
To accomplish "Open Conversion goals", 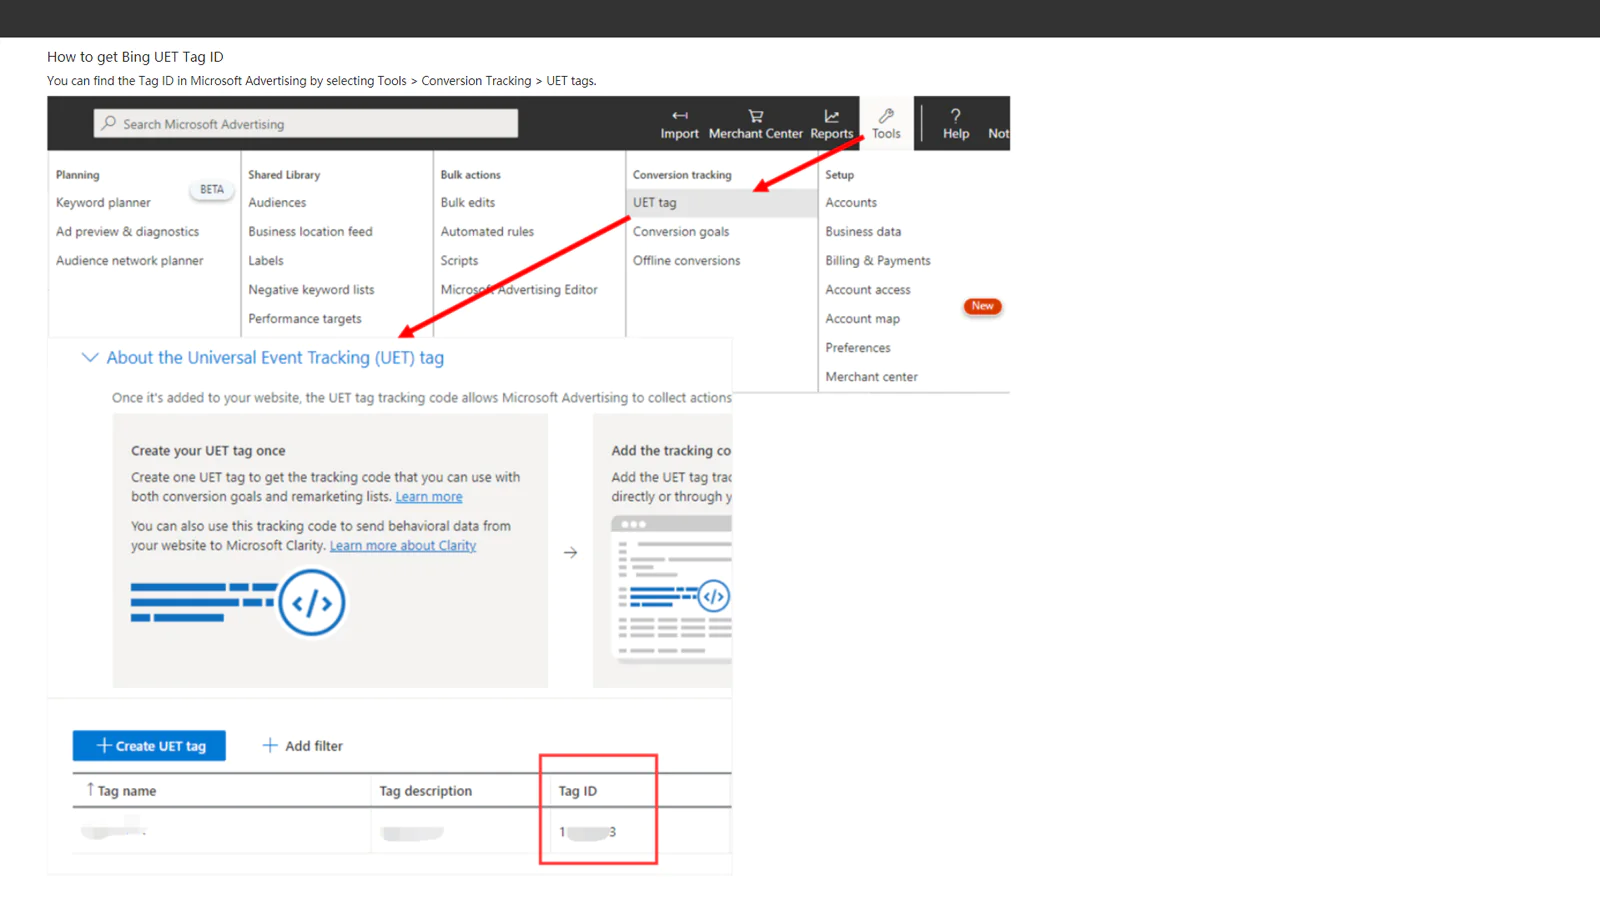I will click(x=681, y=231).
